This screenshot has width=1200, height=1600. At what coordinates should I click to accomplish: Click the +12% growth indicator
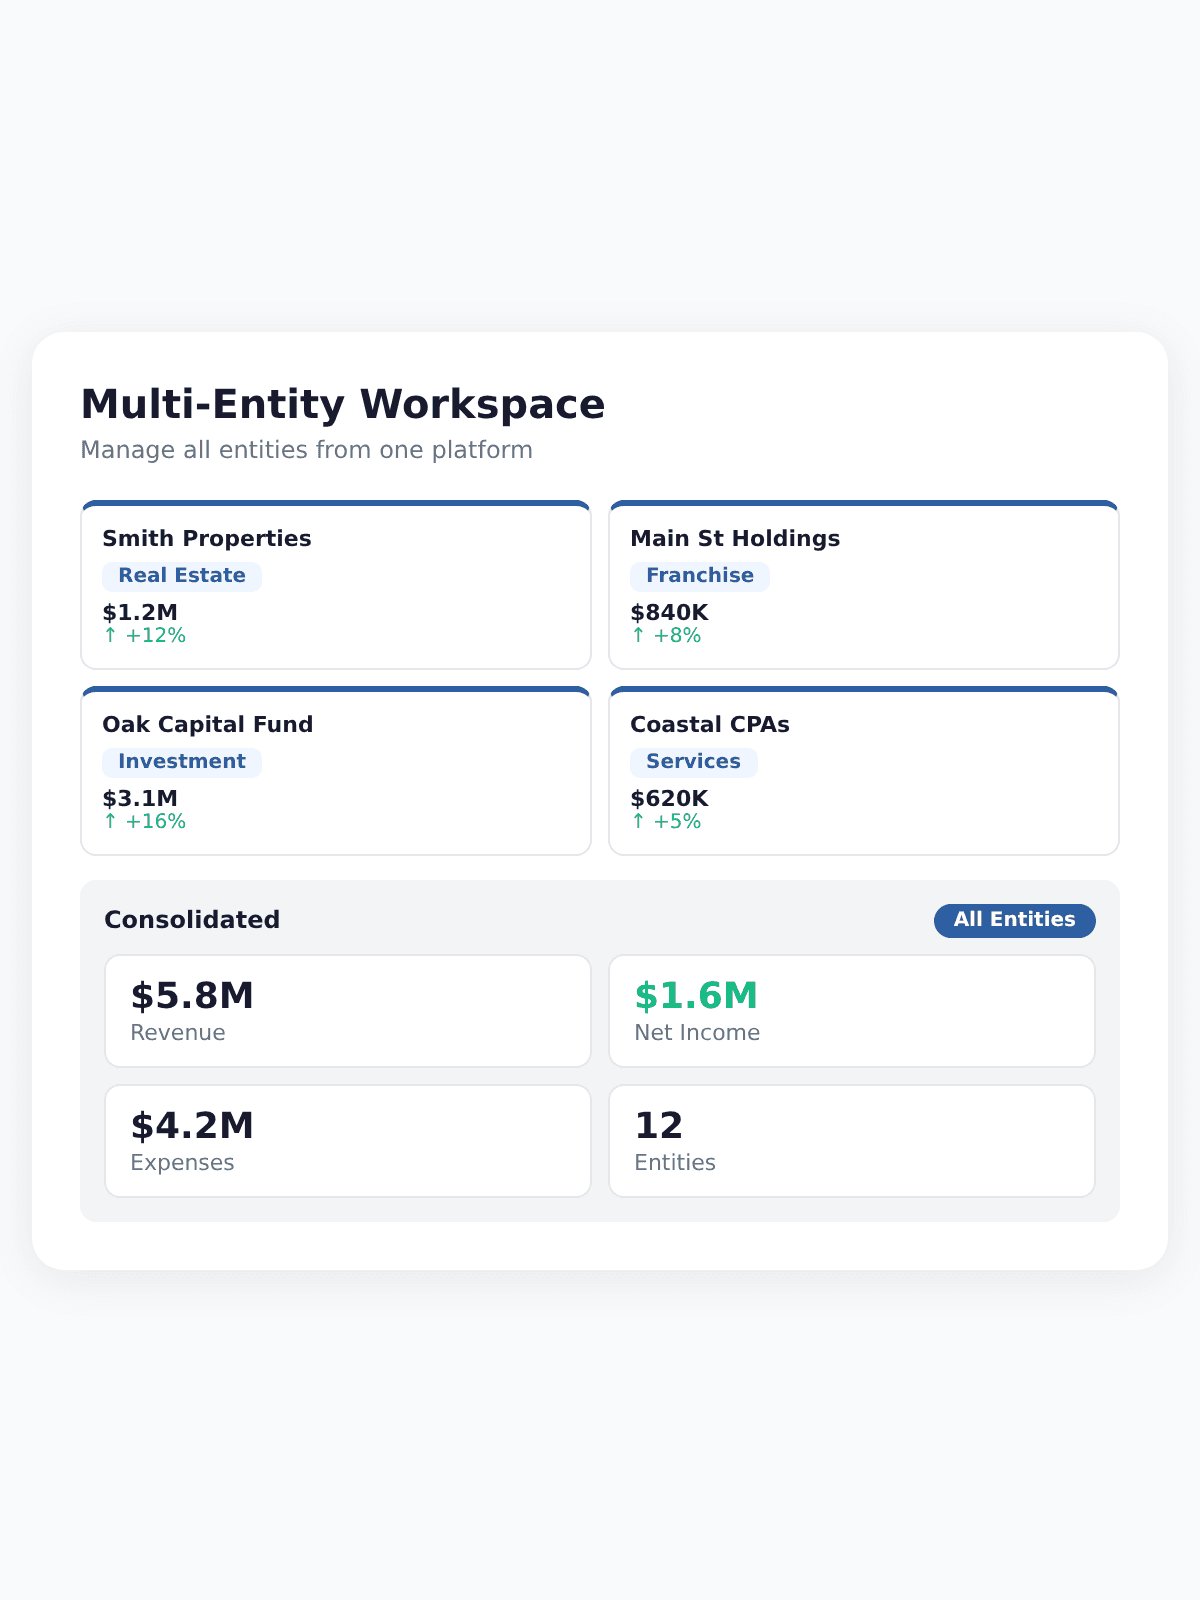[x=145, y=636]
